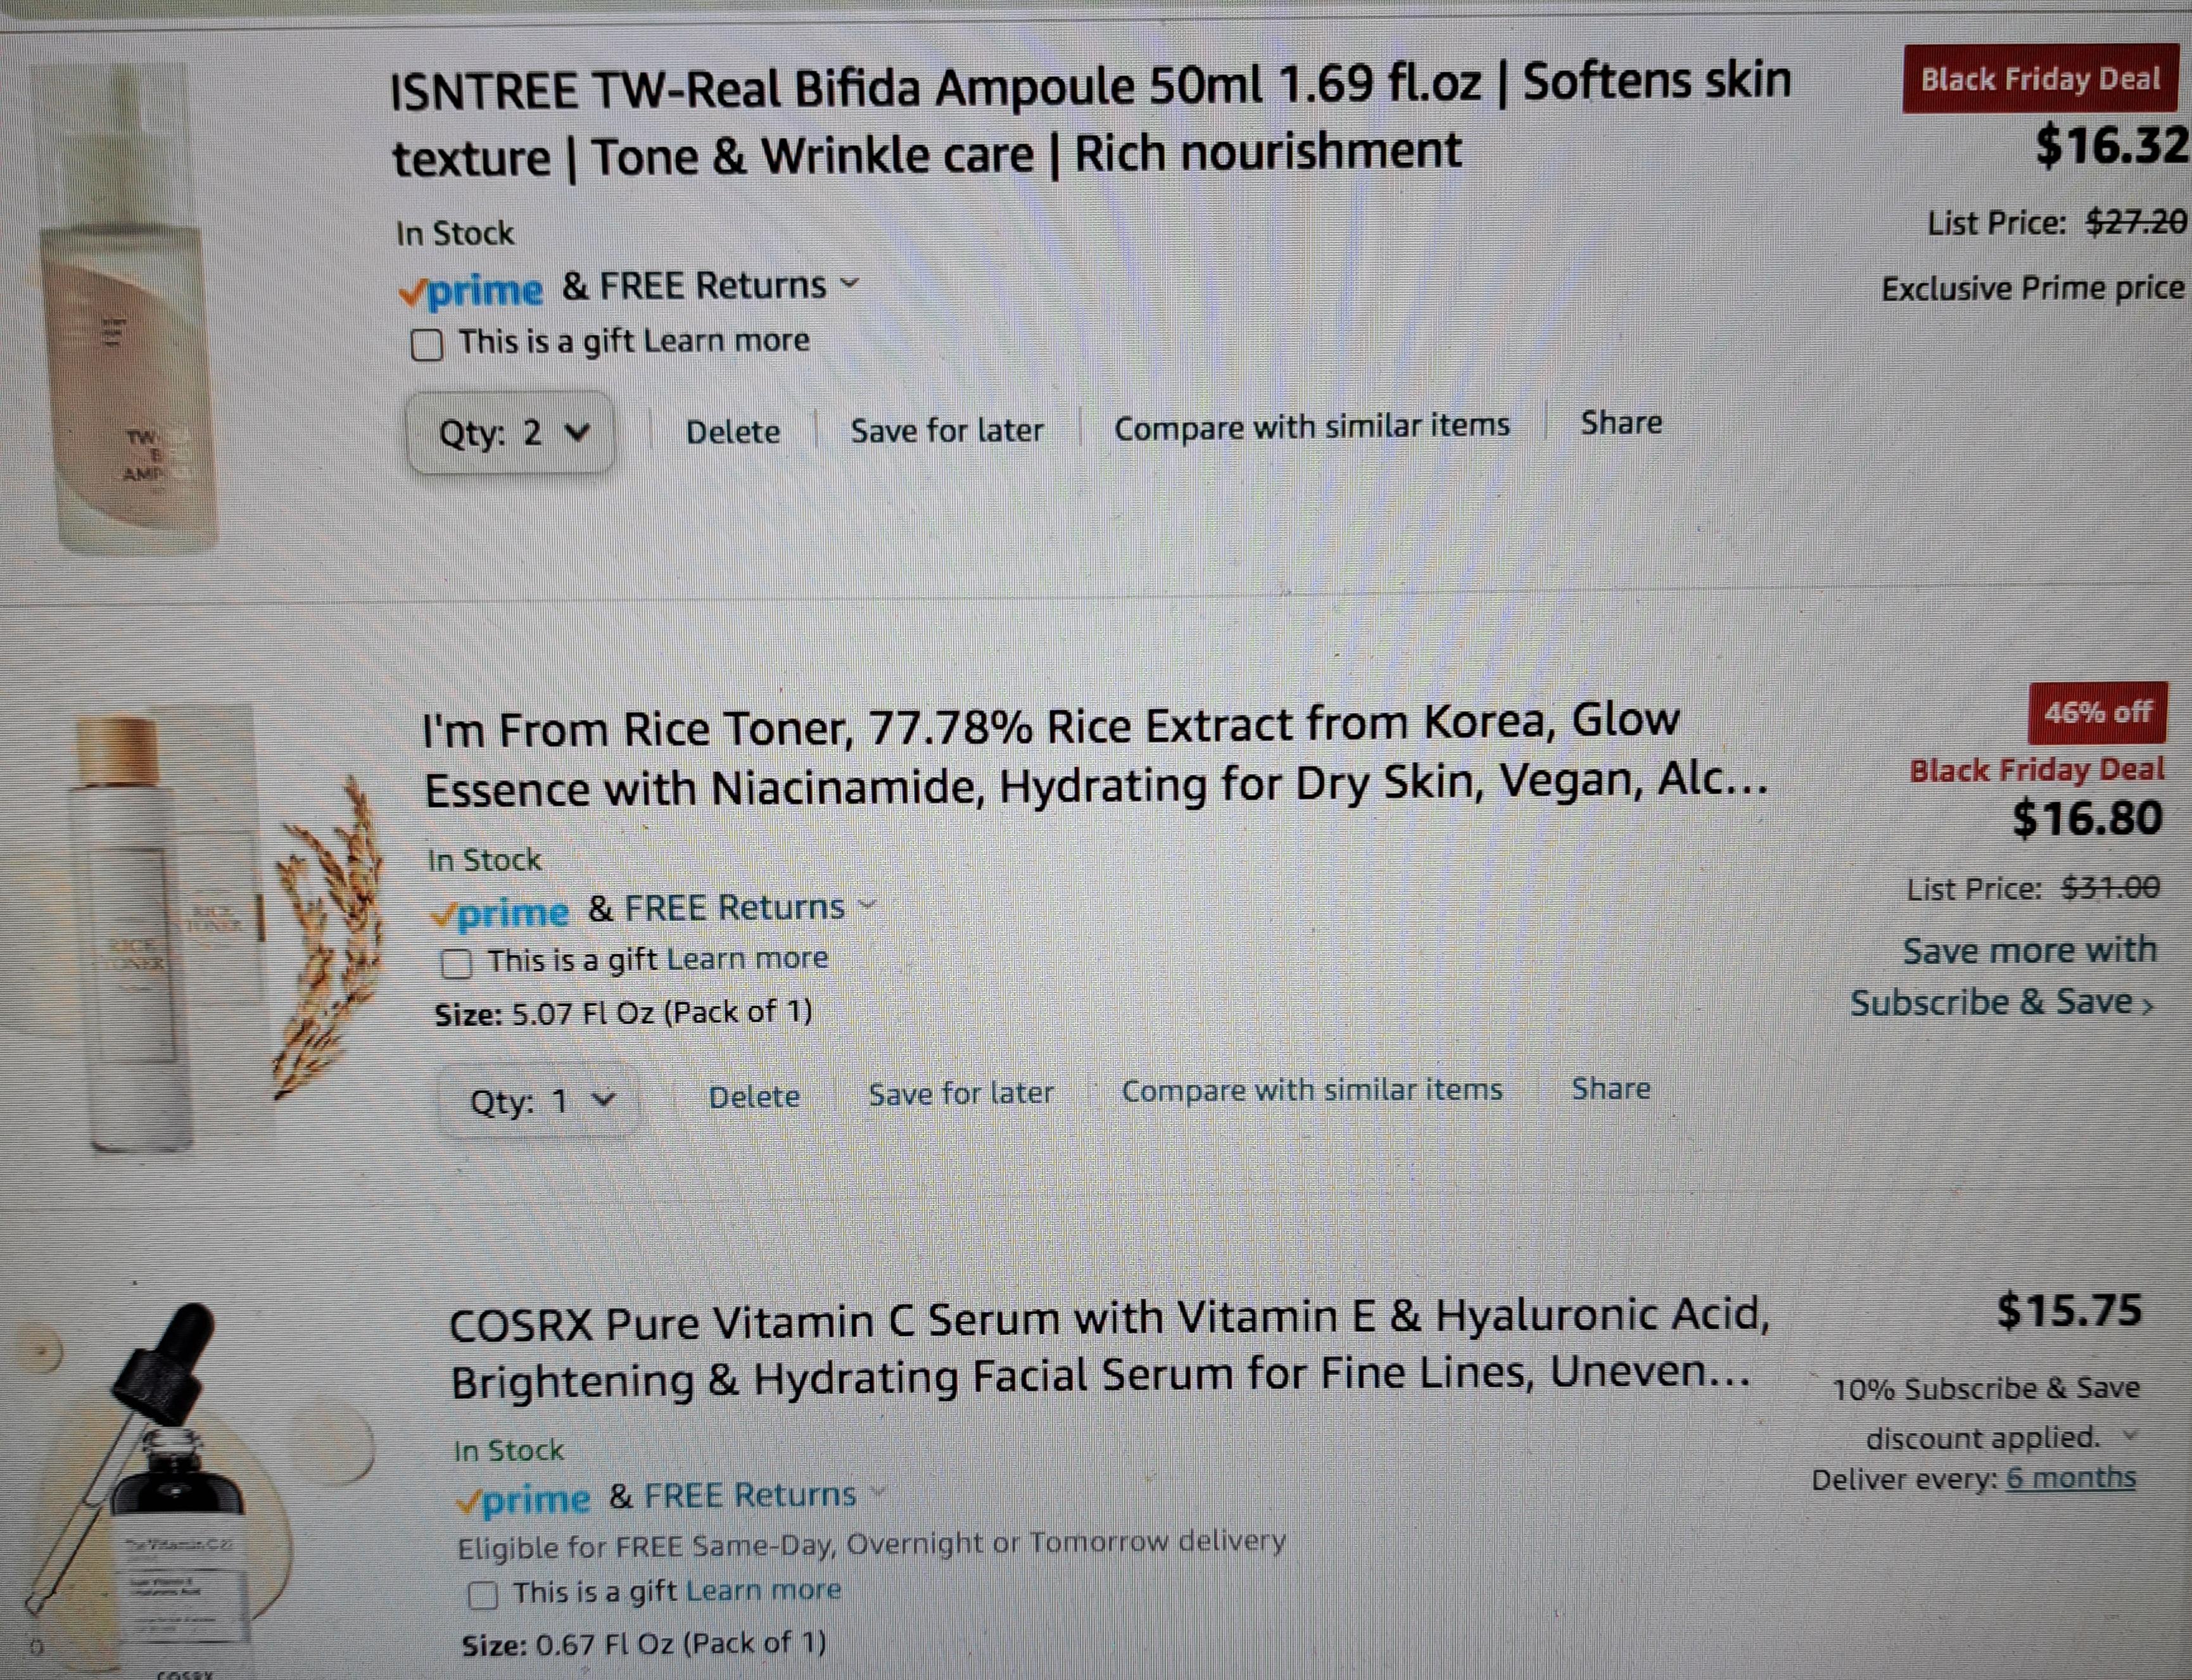The height and width of the screenshot is (1680, 2192).
Task: Mark COSRX serum as a gift
Action: click(x=483, y=1594)
